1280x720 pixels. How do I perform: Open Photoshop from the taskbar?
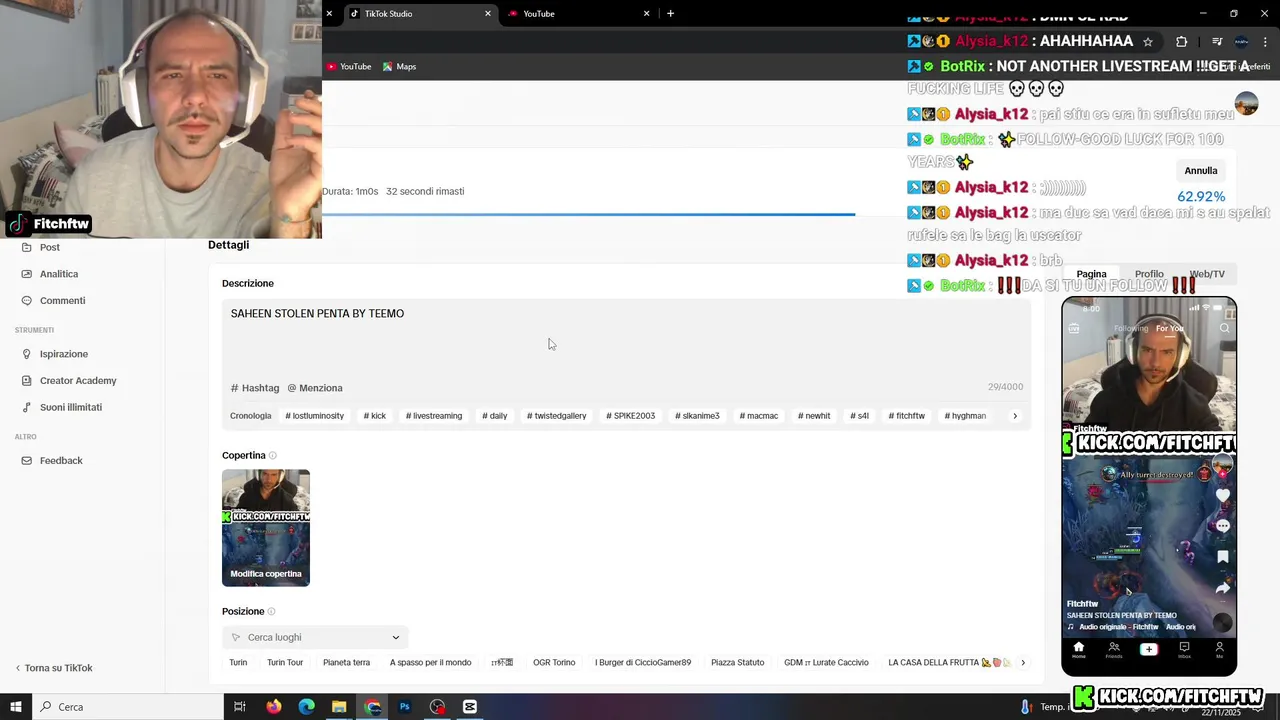(405, 707)
